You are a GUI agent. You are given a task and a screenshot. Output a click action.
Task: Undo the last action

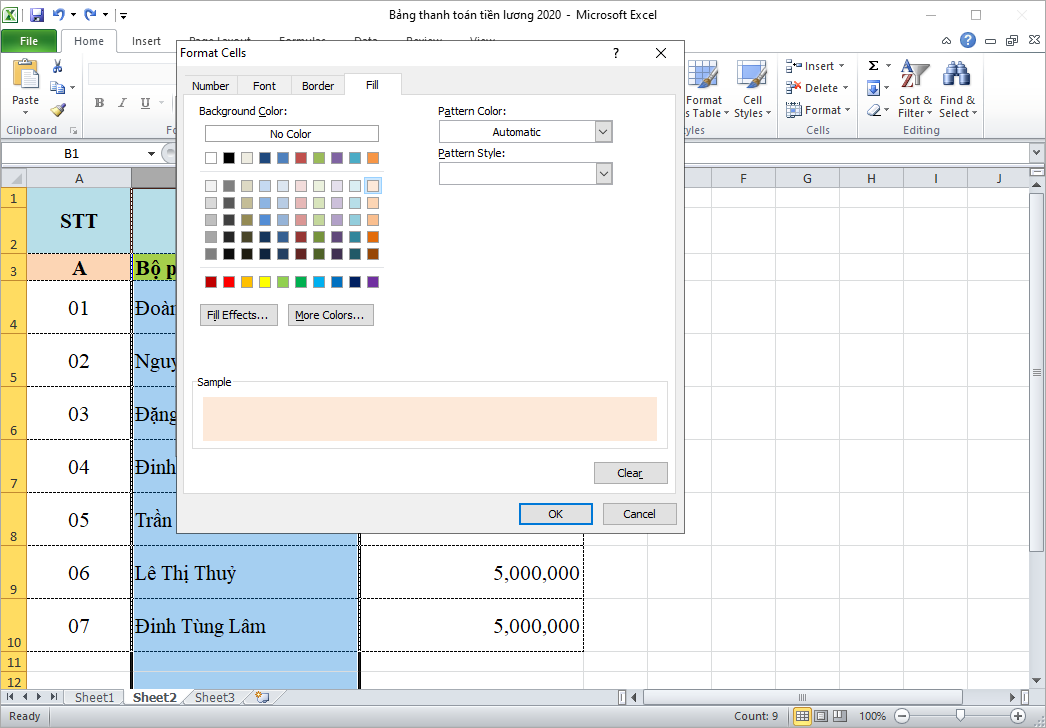tap(56, 14)
